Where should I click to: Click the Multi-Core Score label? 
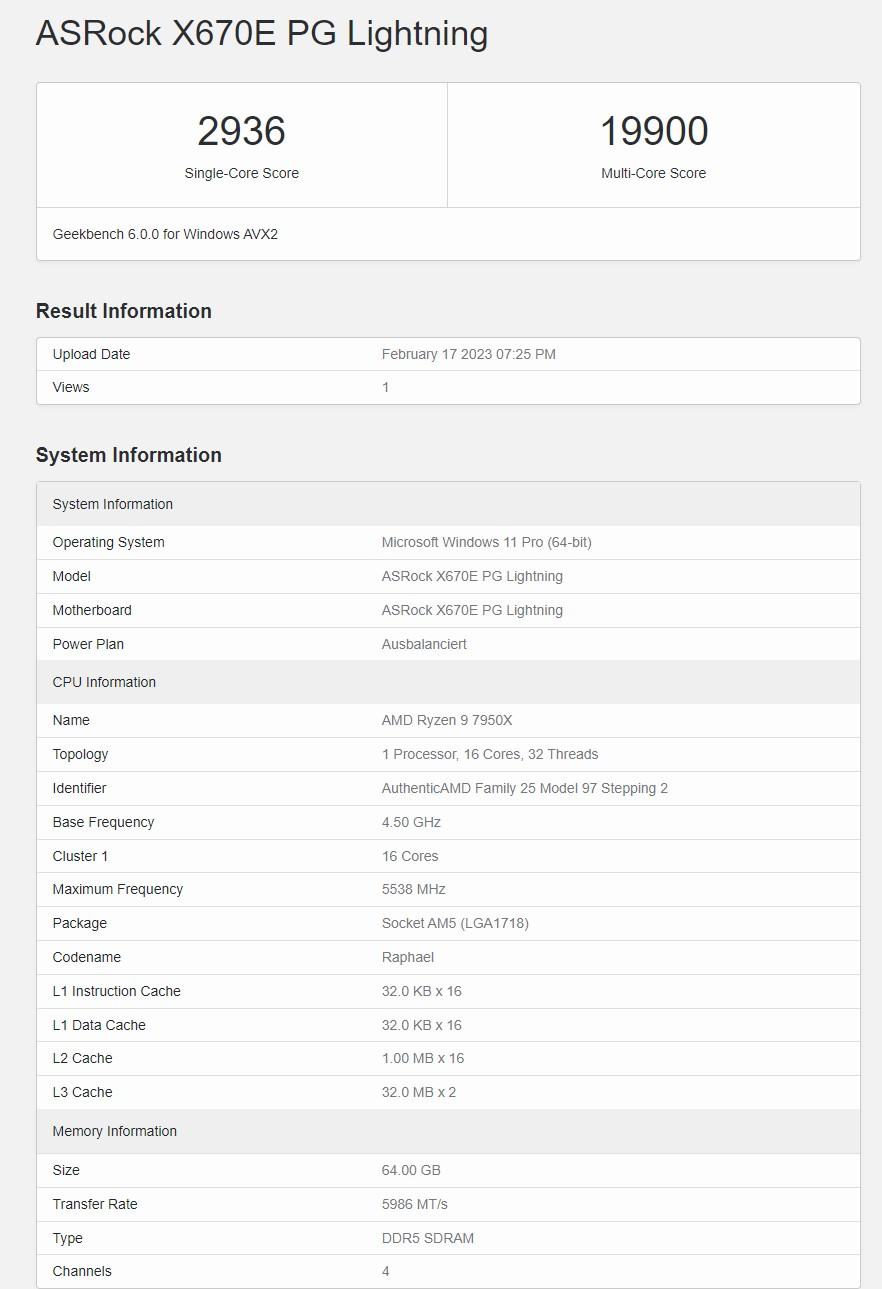pos(653,173)
